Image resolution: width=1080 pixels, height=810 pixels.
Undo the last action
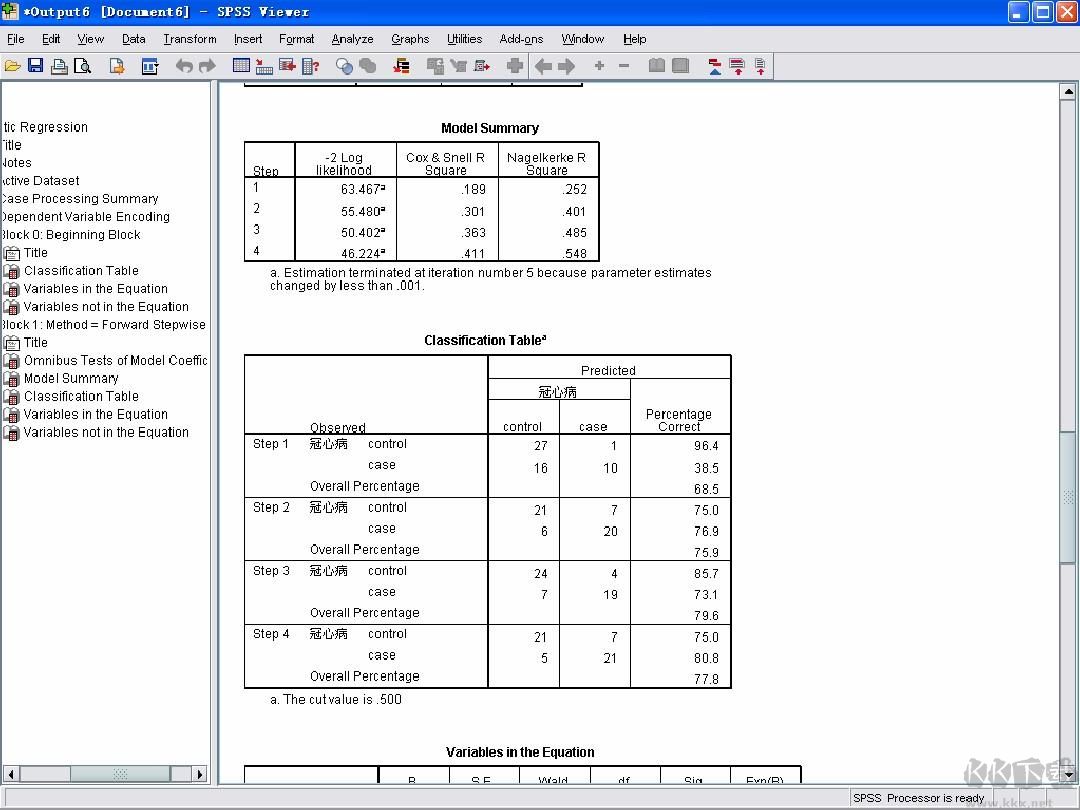click(184, 66)
